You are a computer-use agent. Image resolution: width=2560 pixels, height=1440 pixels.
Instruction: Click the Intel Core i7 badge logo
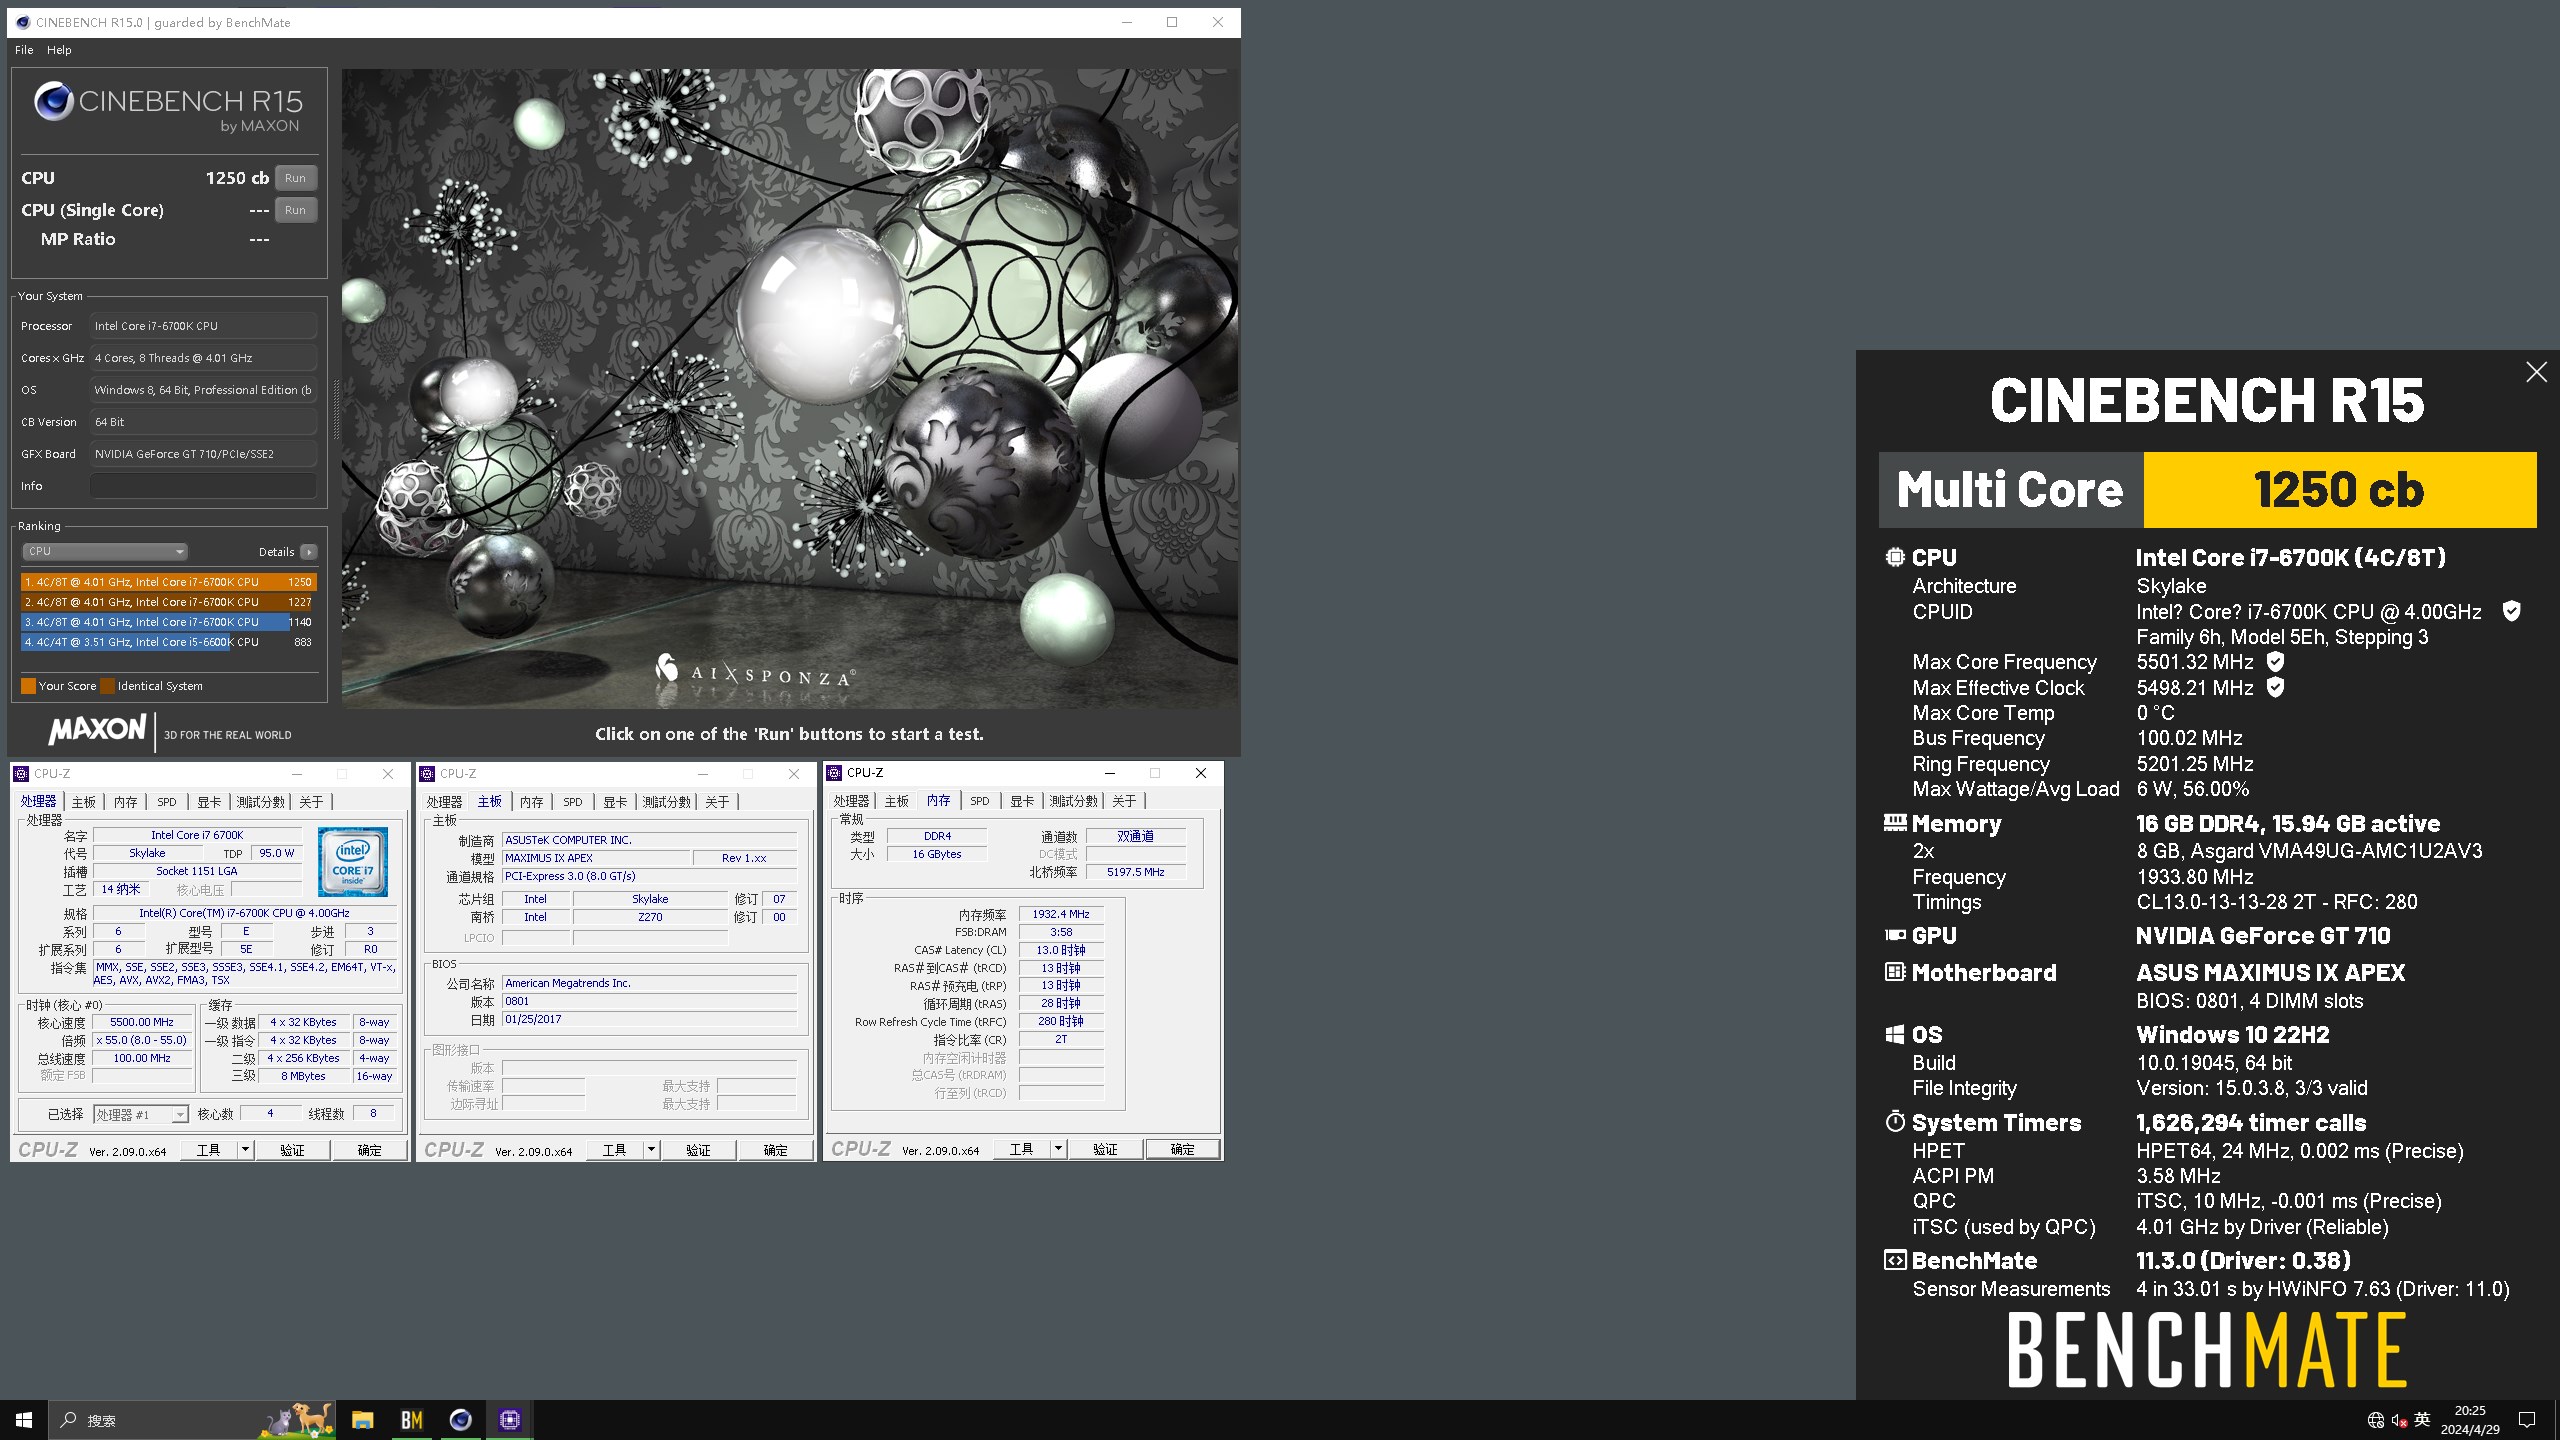point(353,862)
